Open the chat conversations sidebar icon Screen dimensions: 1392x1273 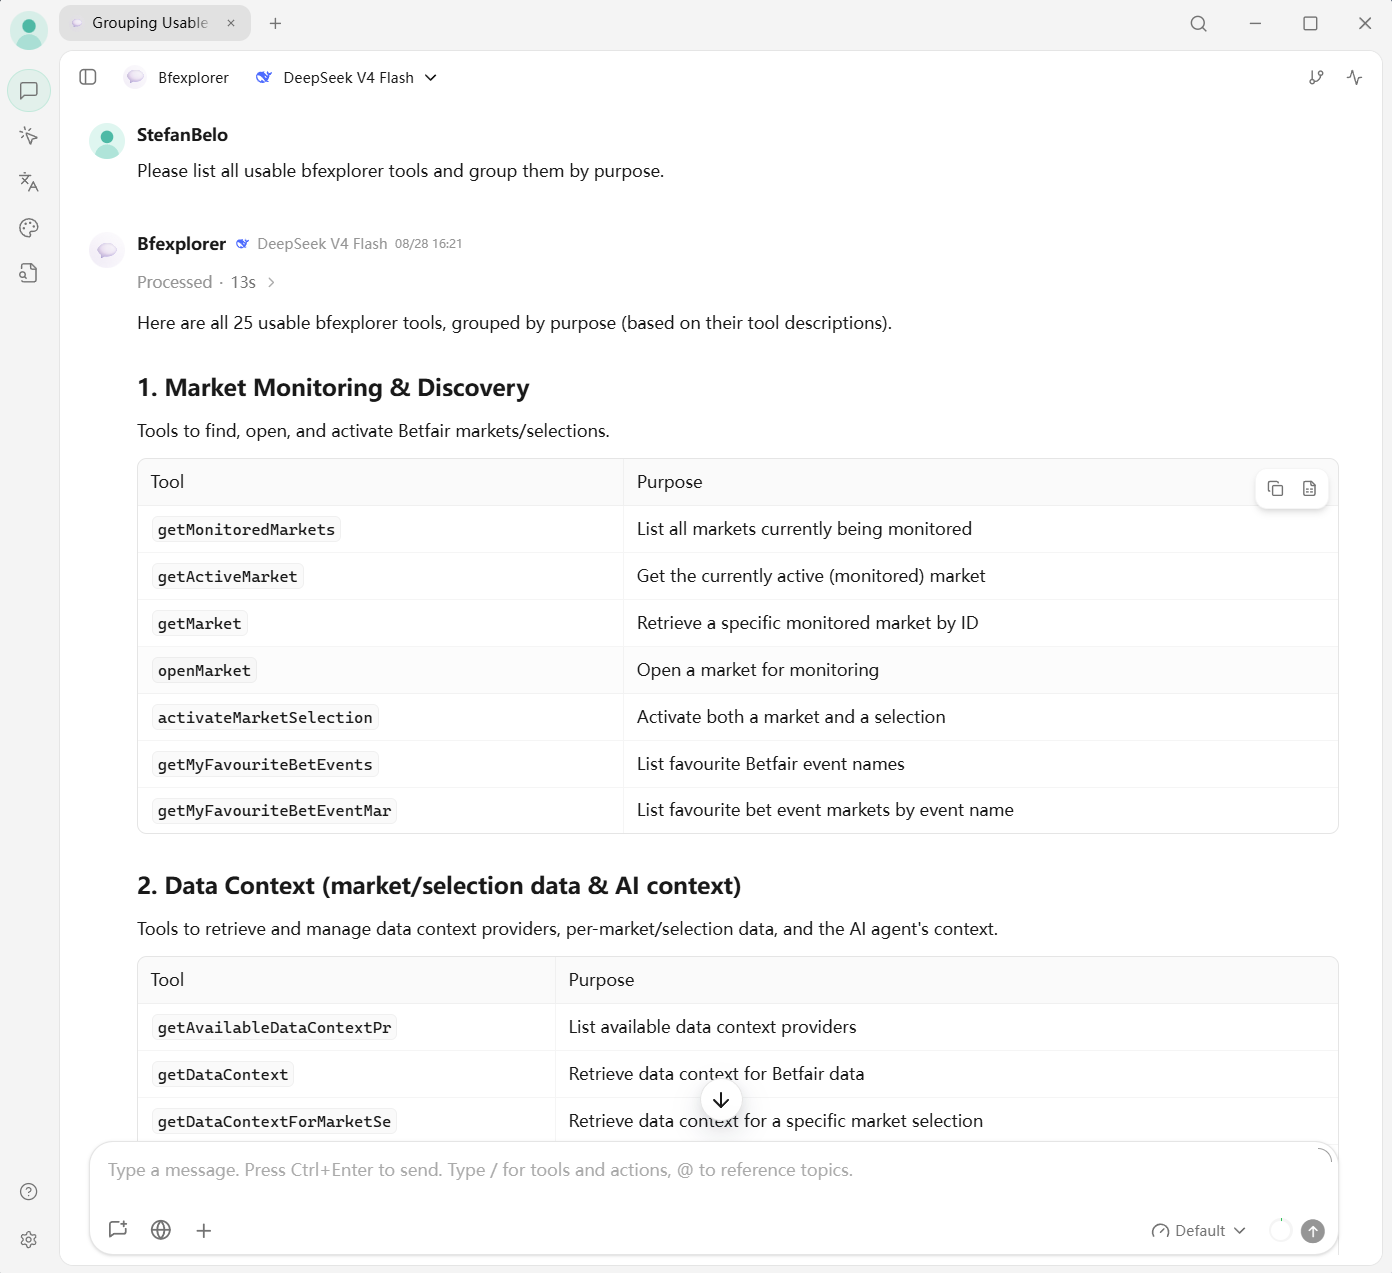pyautogui.click(x=29, y=90)
